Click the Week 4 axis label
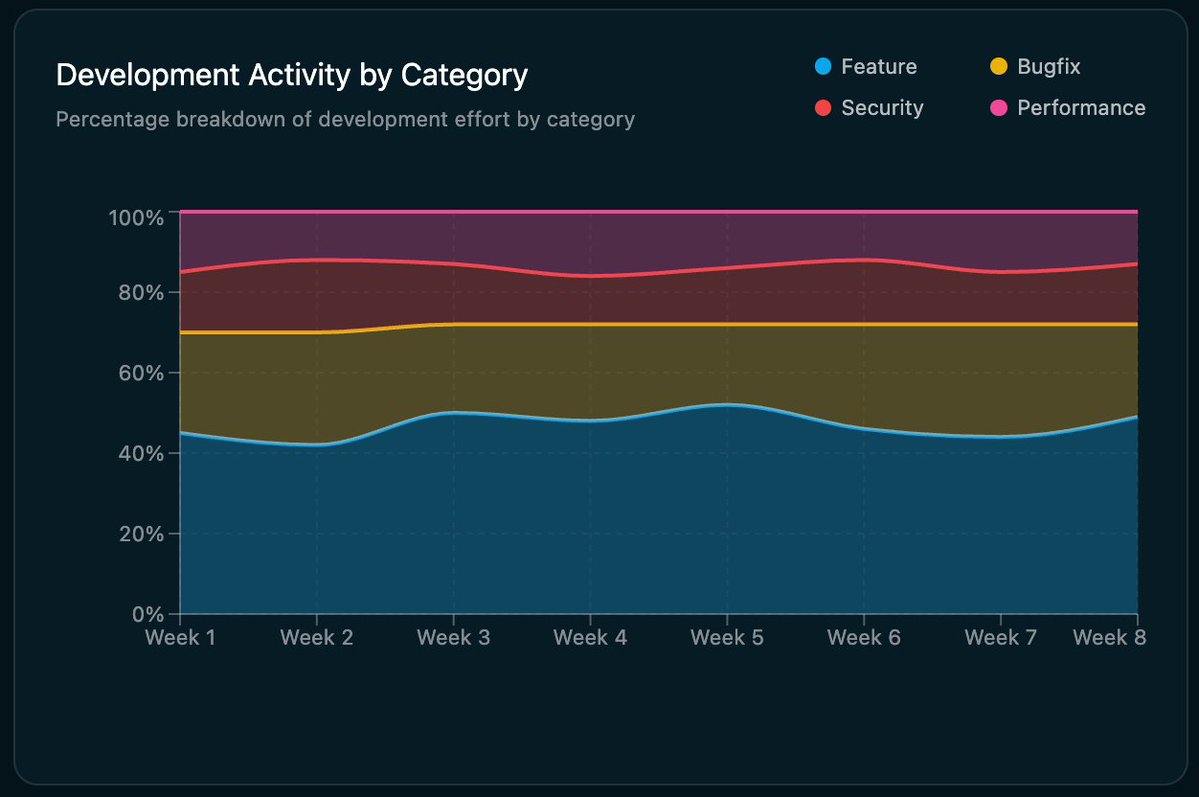The height and width of the screenshot is (797, 1199). (x=590, y=637)
